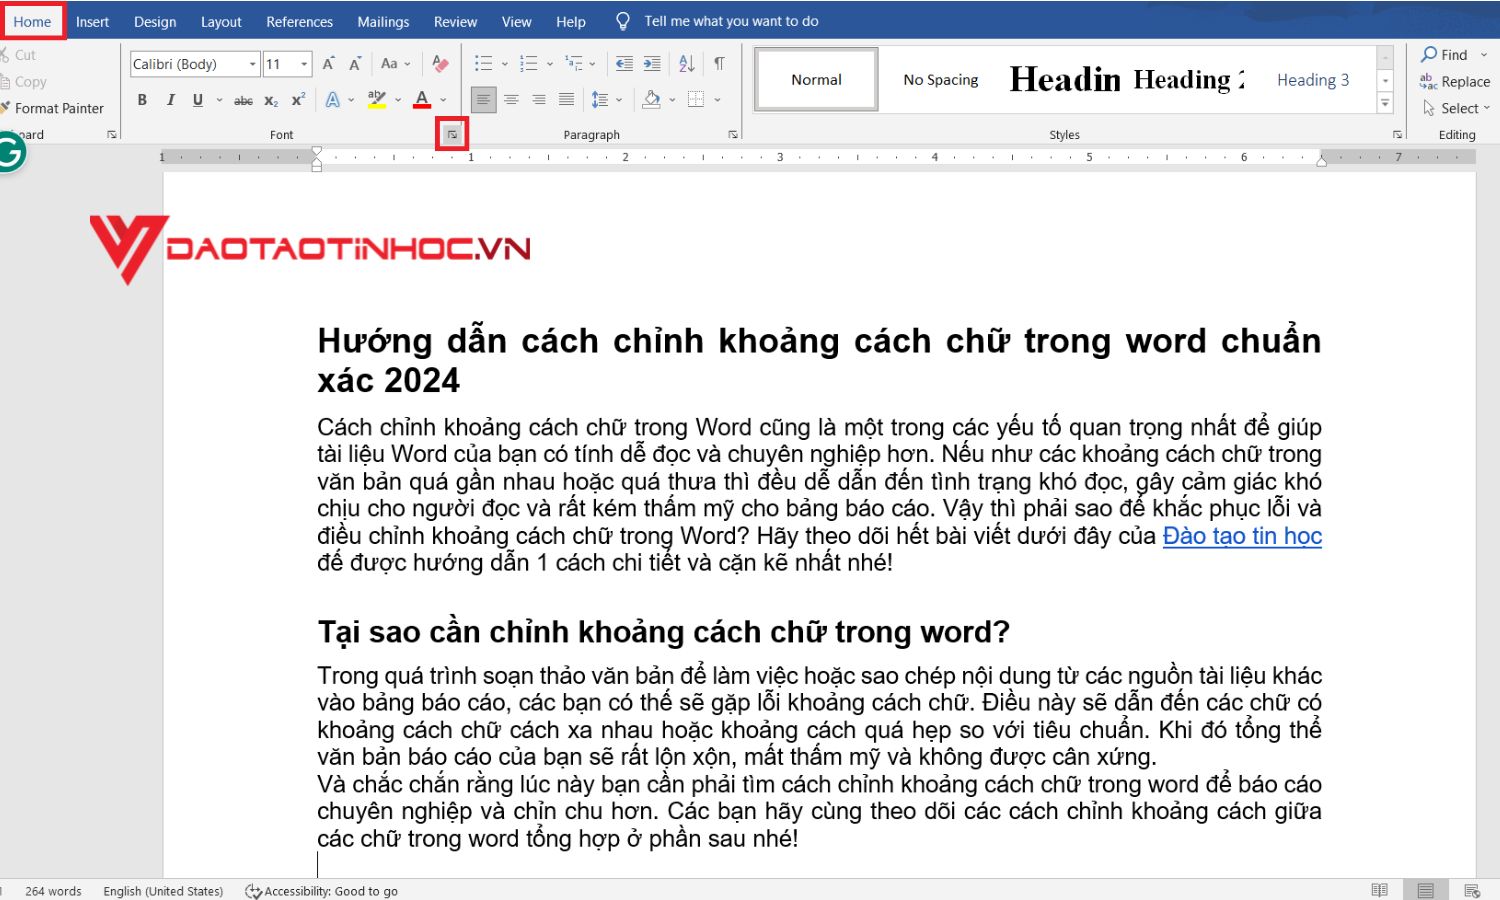Toggle Show/Hide paragraph marks
Viewport: 1500px width, 900px height.
click(x=719, y=64)
